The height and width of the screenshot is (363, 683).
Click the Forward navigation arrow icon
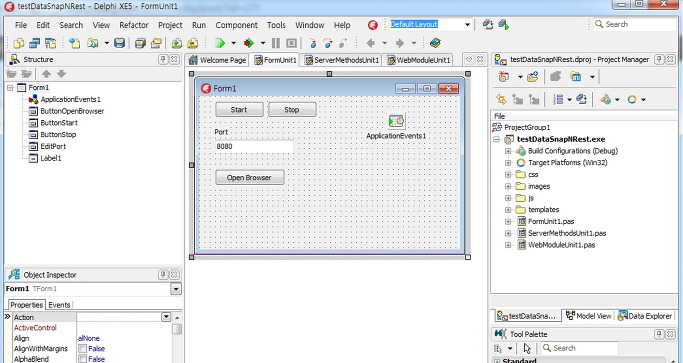(399, 43)
